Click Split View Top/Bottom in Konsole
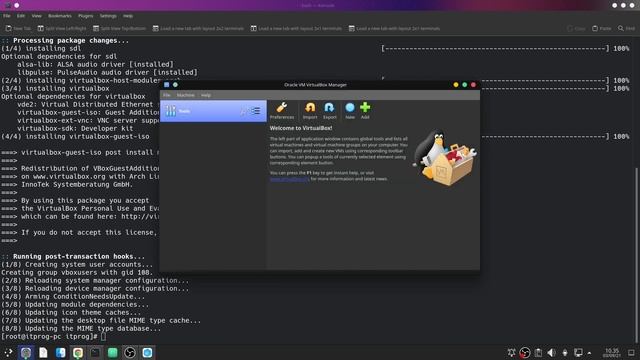 [x=119, y=29]
